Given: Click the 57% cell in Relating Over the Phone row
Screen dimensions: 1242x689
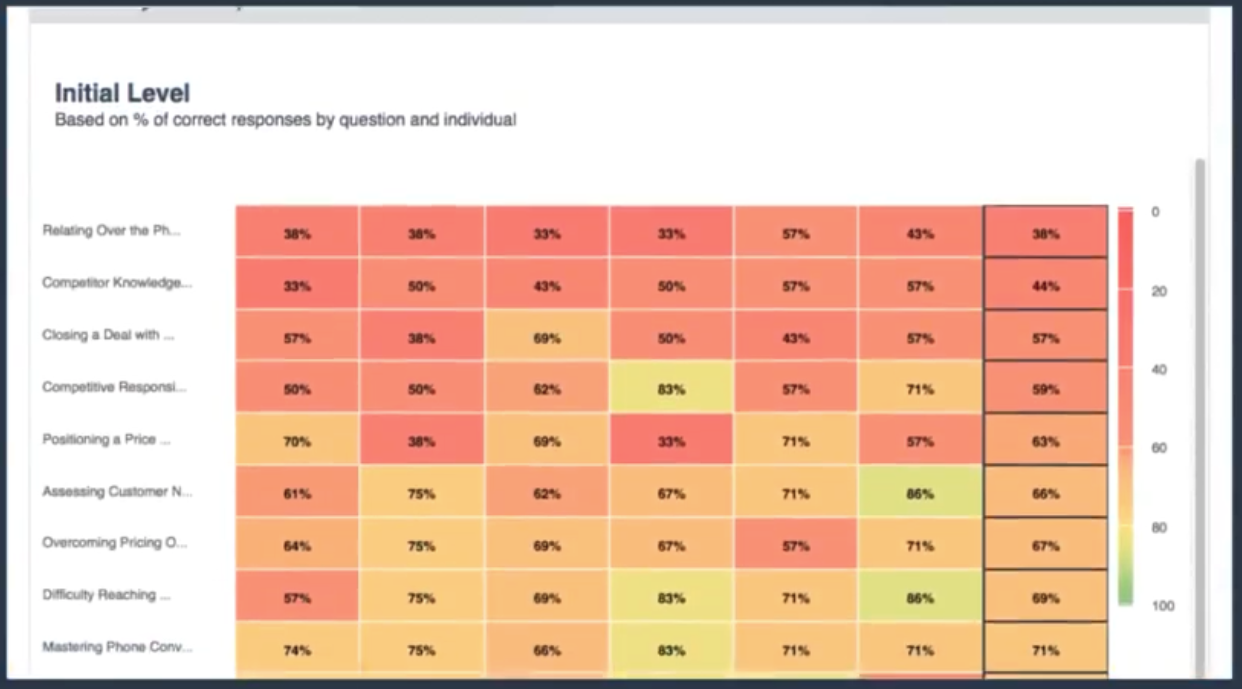Looking at the screenshot, I should [x=795, y=234].
